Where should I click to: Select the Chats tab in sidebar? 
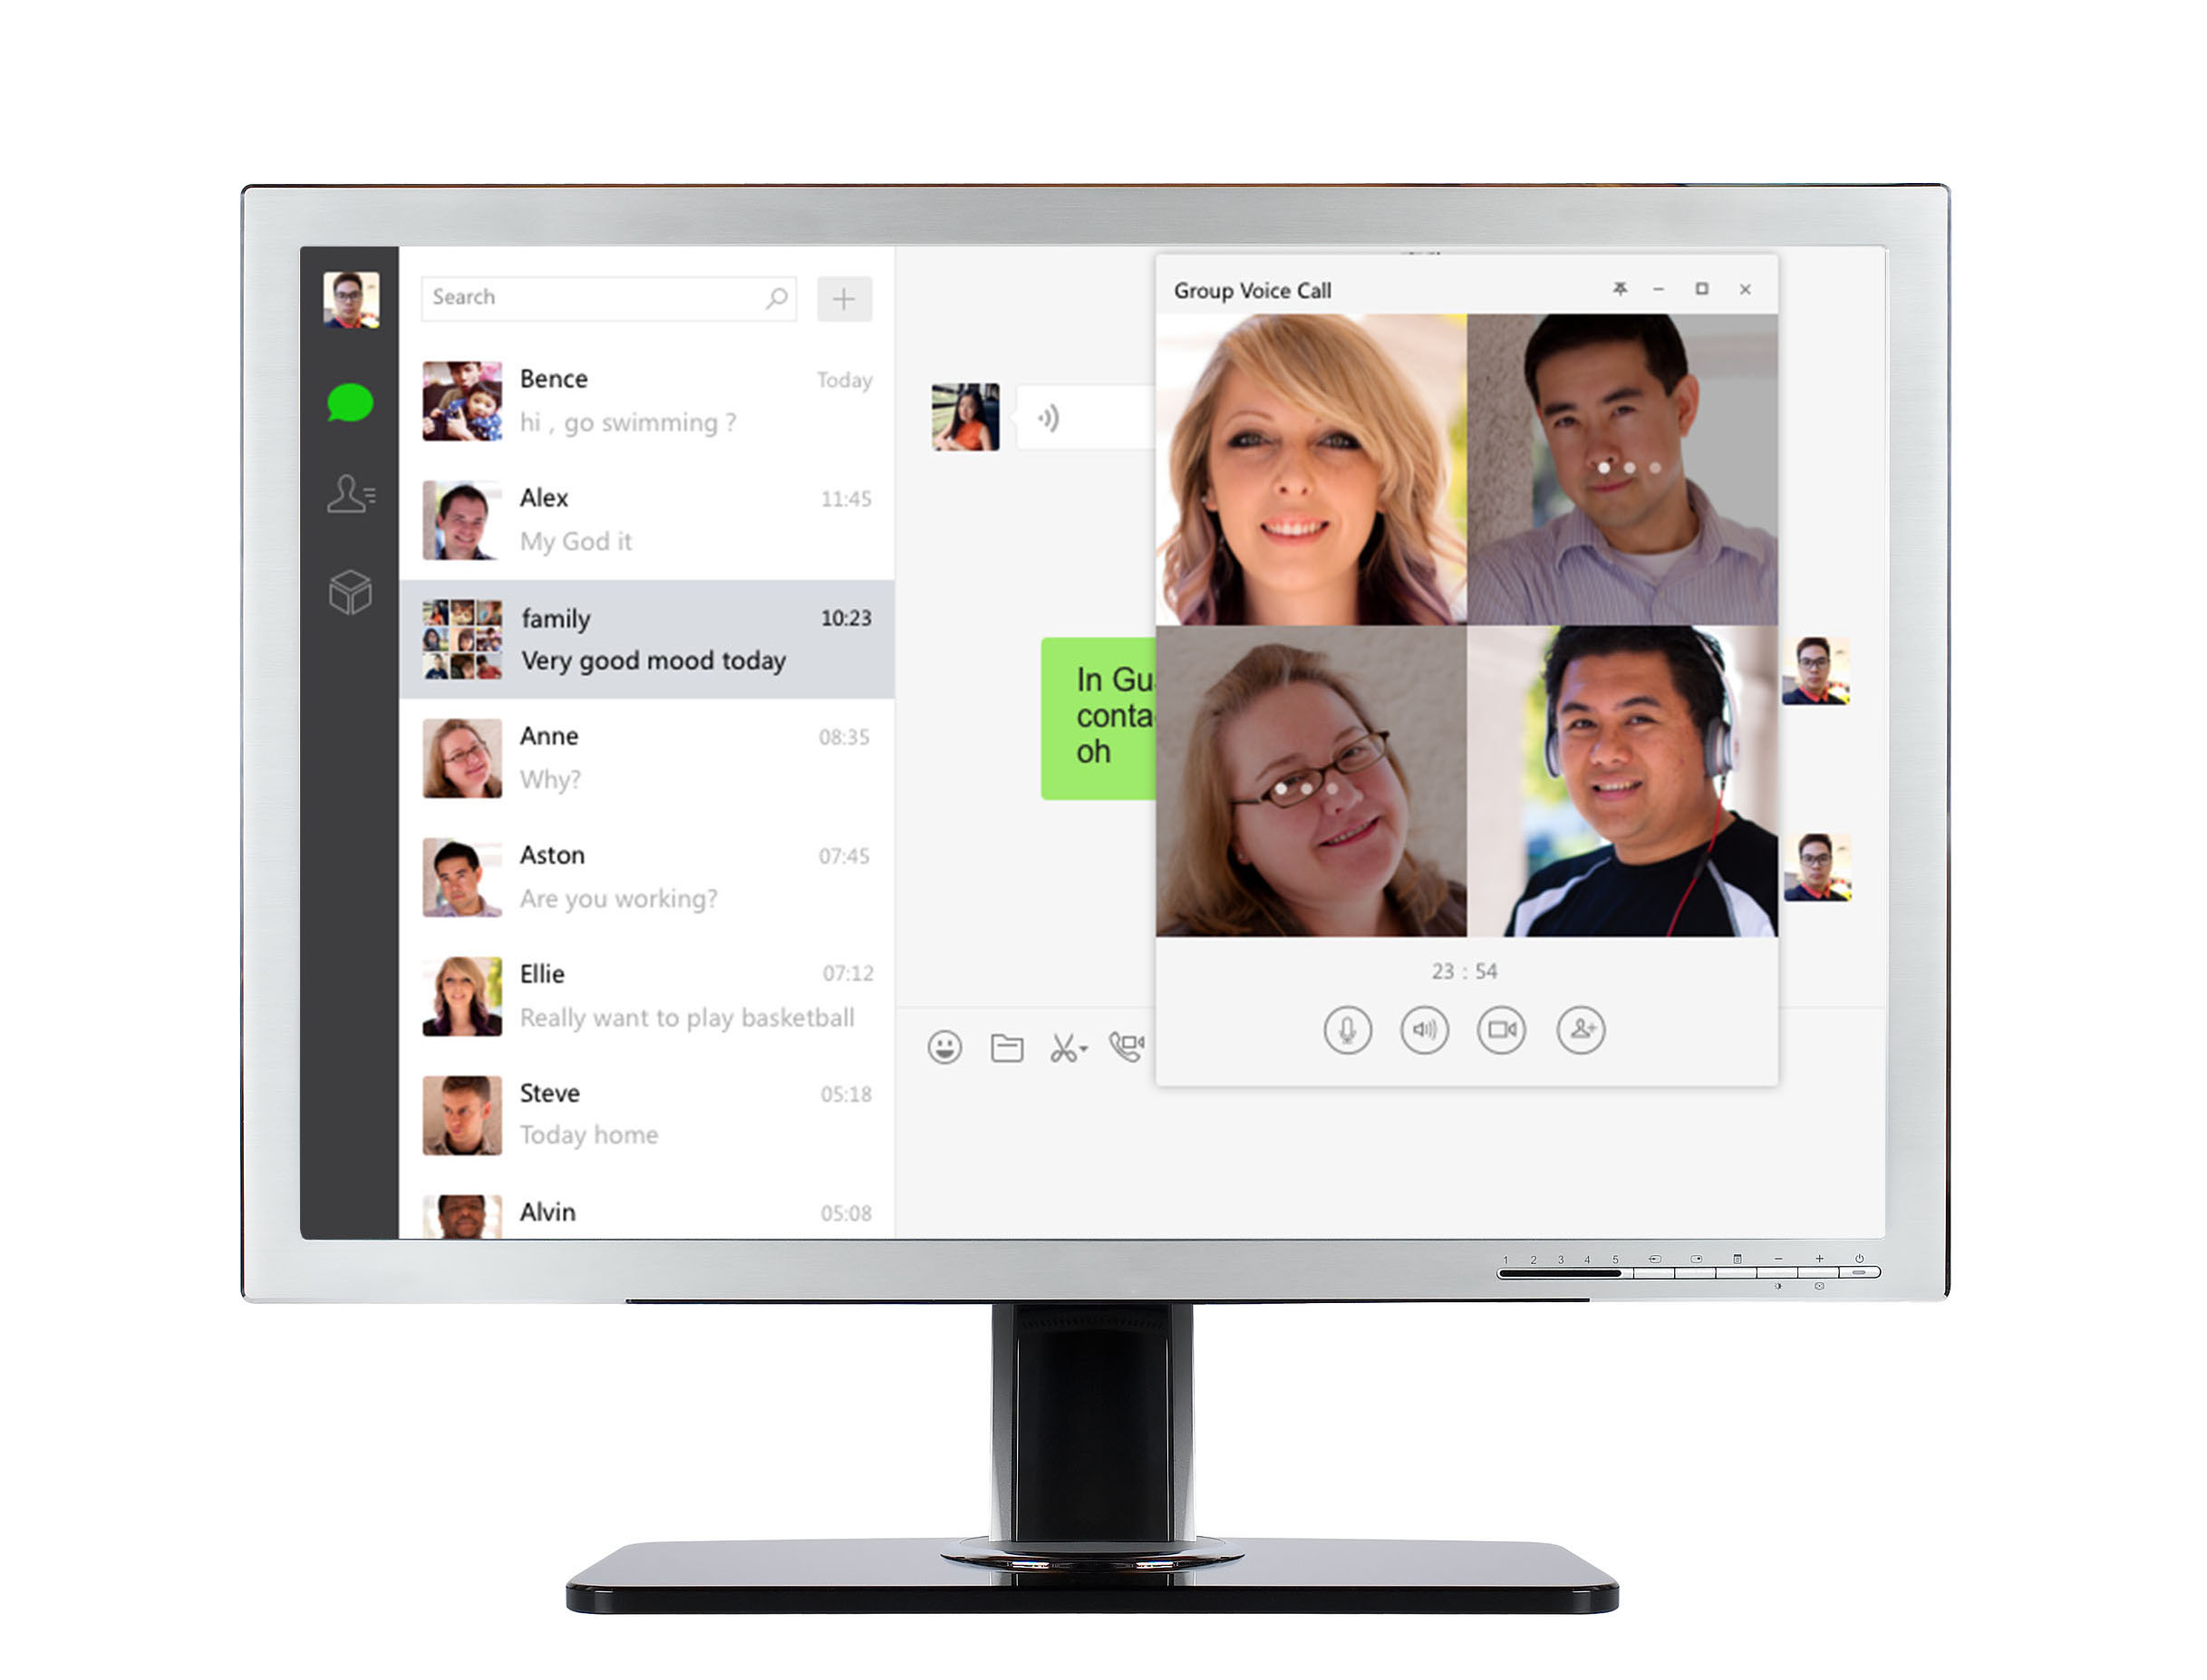click(x=353, y=401)
